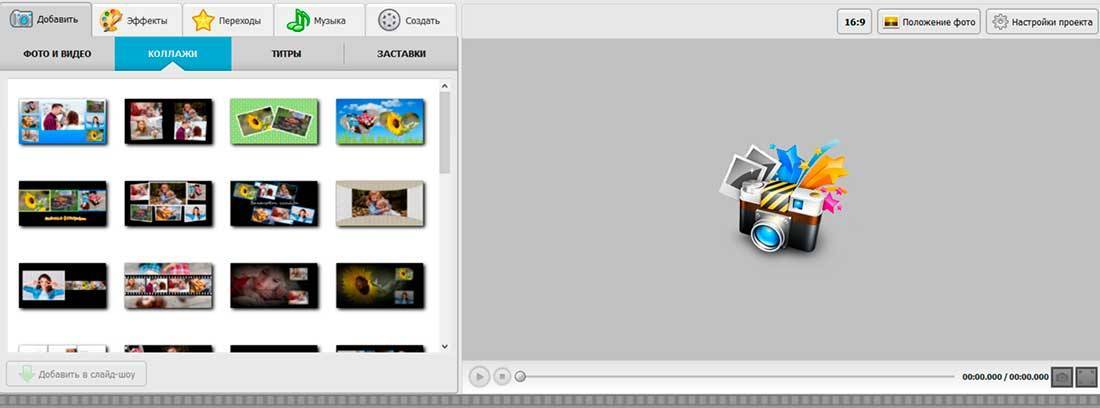Click the camera icon on Добавить tab
The width and height of the screenshot is (1100, 408).
[21, 19]
